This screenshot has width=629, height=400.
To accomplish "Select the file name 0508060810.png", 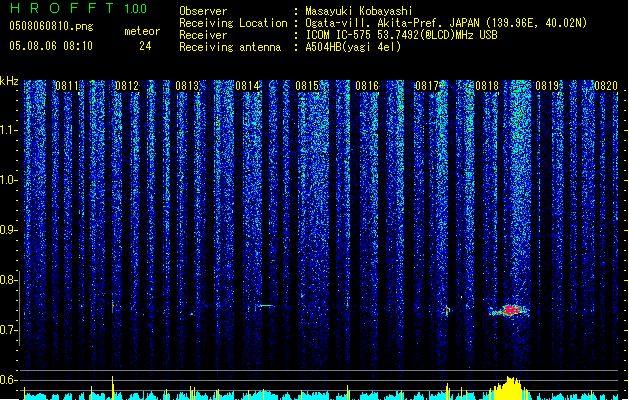I will [x=51, y=26].
